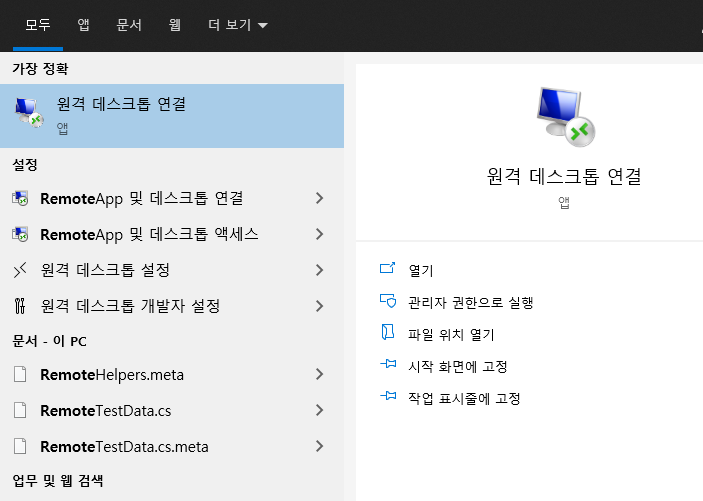The image size is (703, 501).
Task: Click the 원격 데스크톱 연결 title in preview pane
Action: (x=564, y=176)
